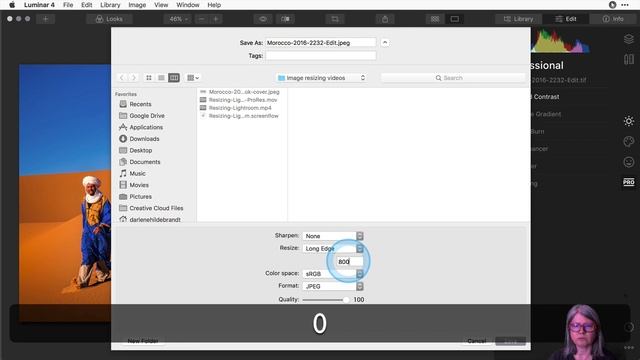The height and width of the screenshot is (360, 640).
Task: Select the Portrait face icon
Action: point(629,162)
